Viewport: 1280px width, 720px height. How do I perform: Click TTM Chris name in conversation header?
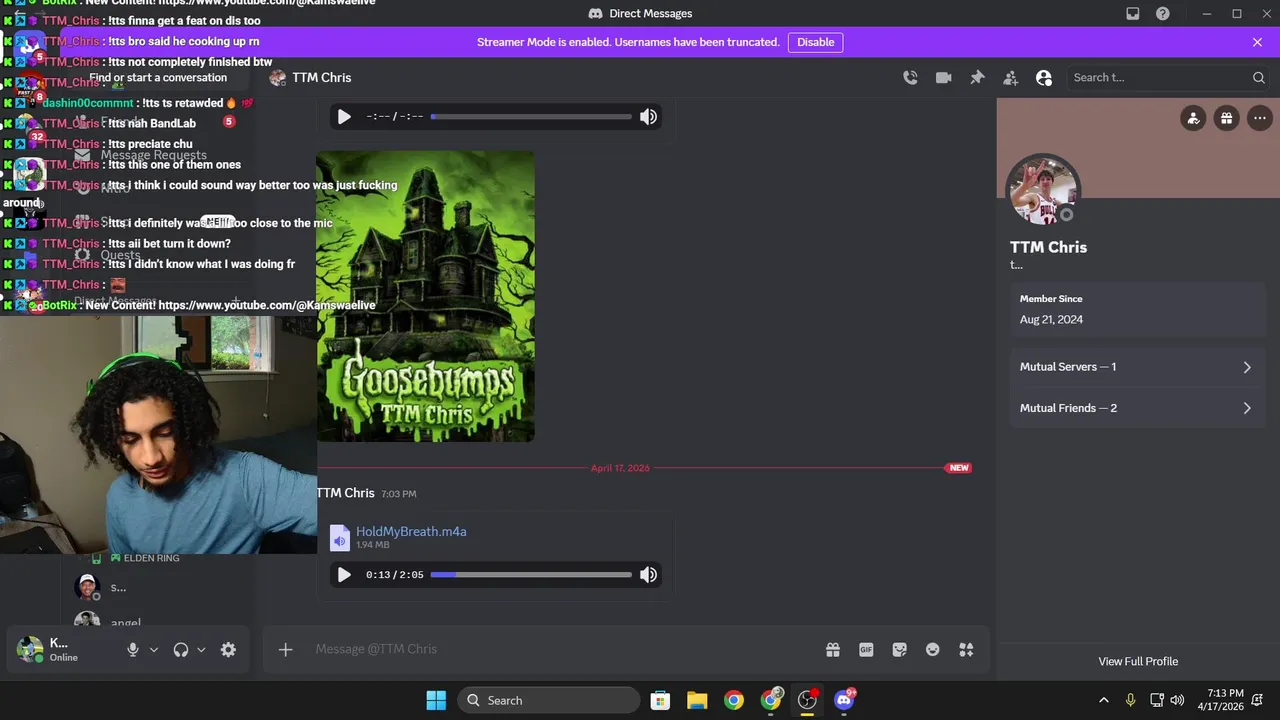coord(322,78)
